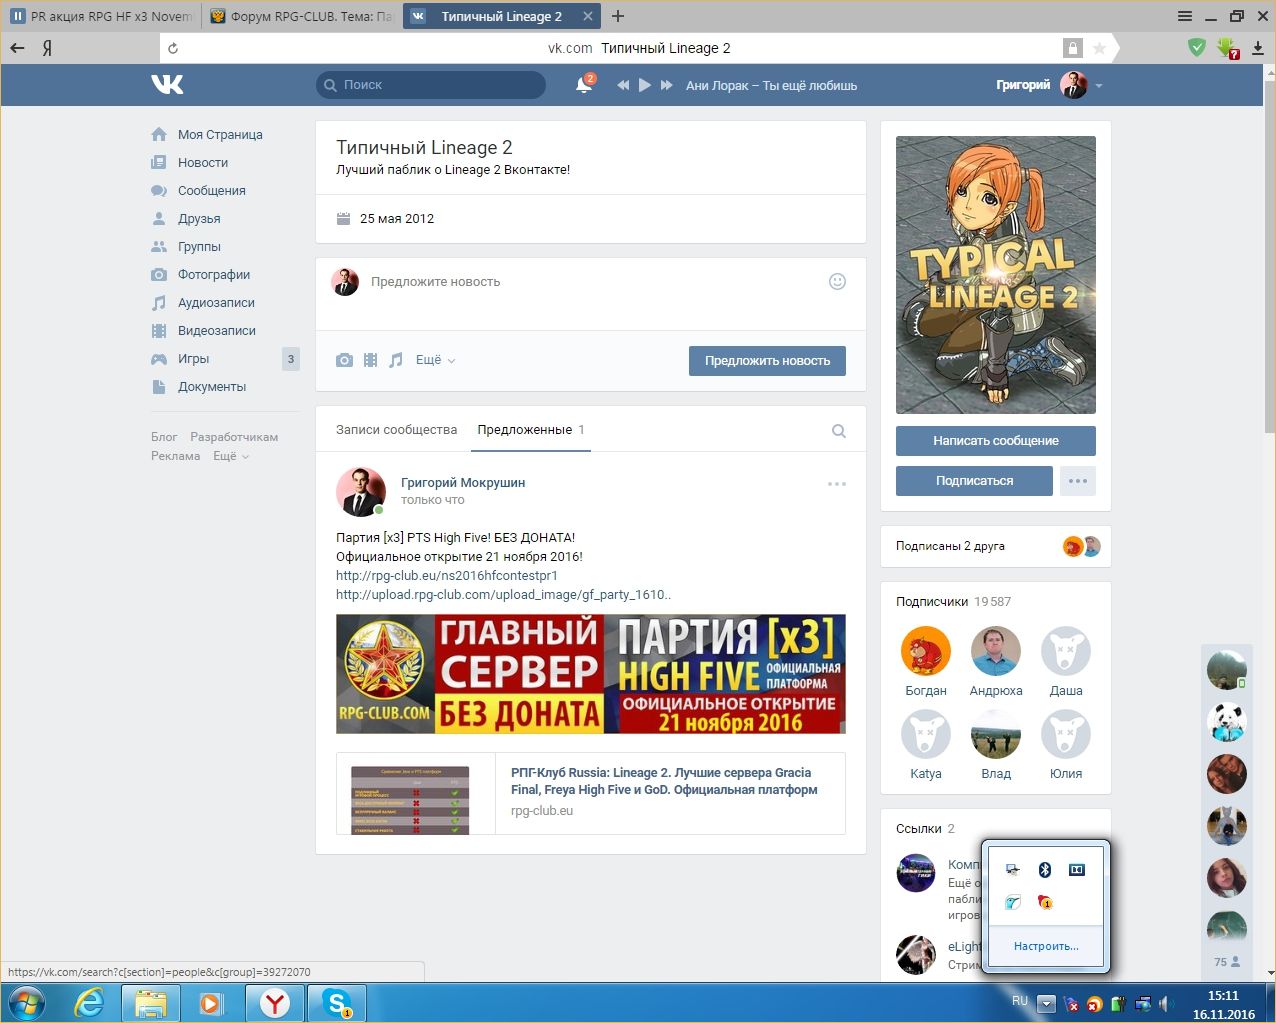Click Настроить... in the tray popup

coord(1046,946)
